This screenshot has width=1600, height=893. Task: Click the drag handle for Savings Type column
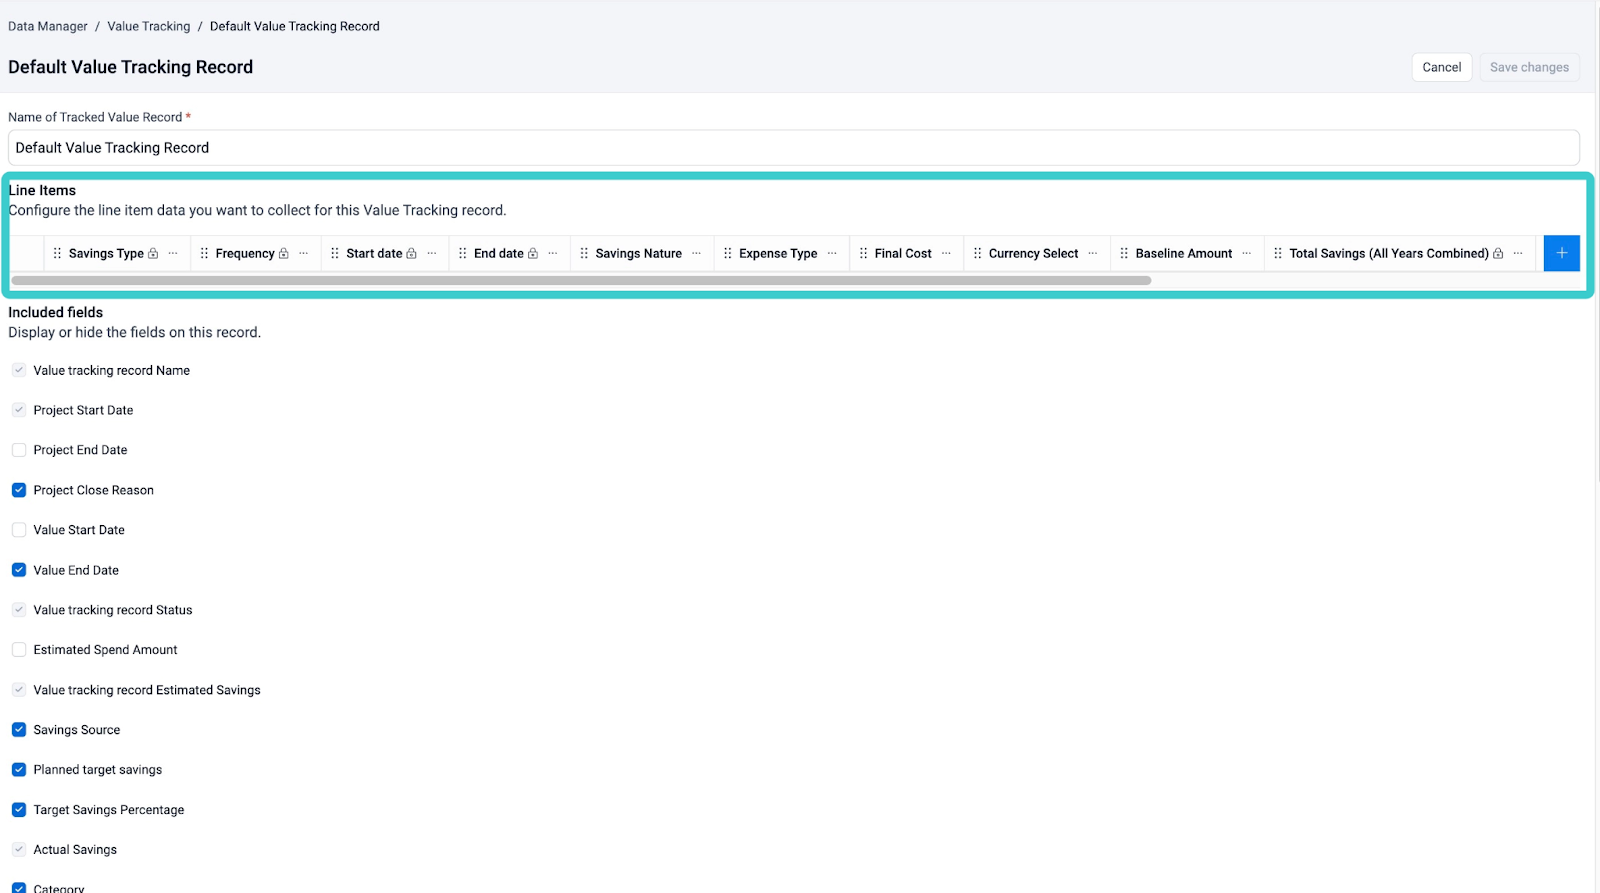tap(57, 254)
